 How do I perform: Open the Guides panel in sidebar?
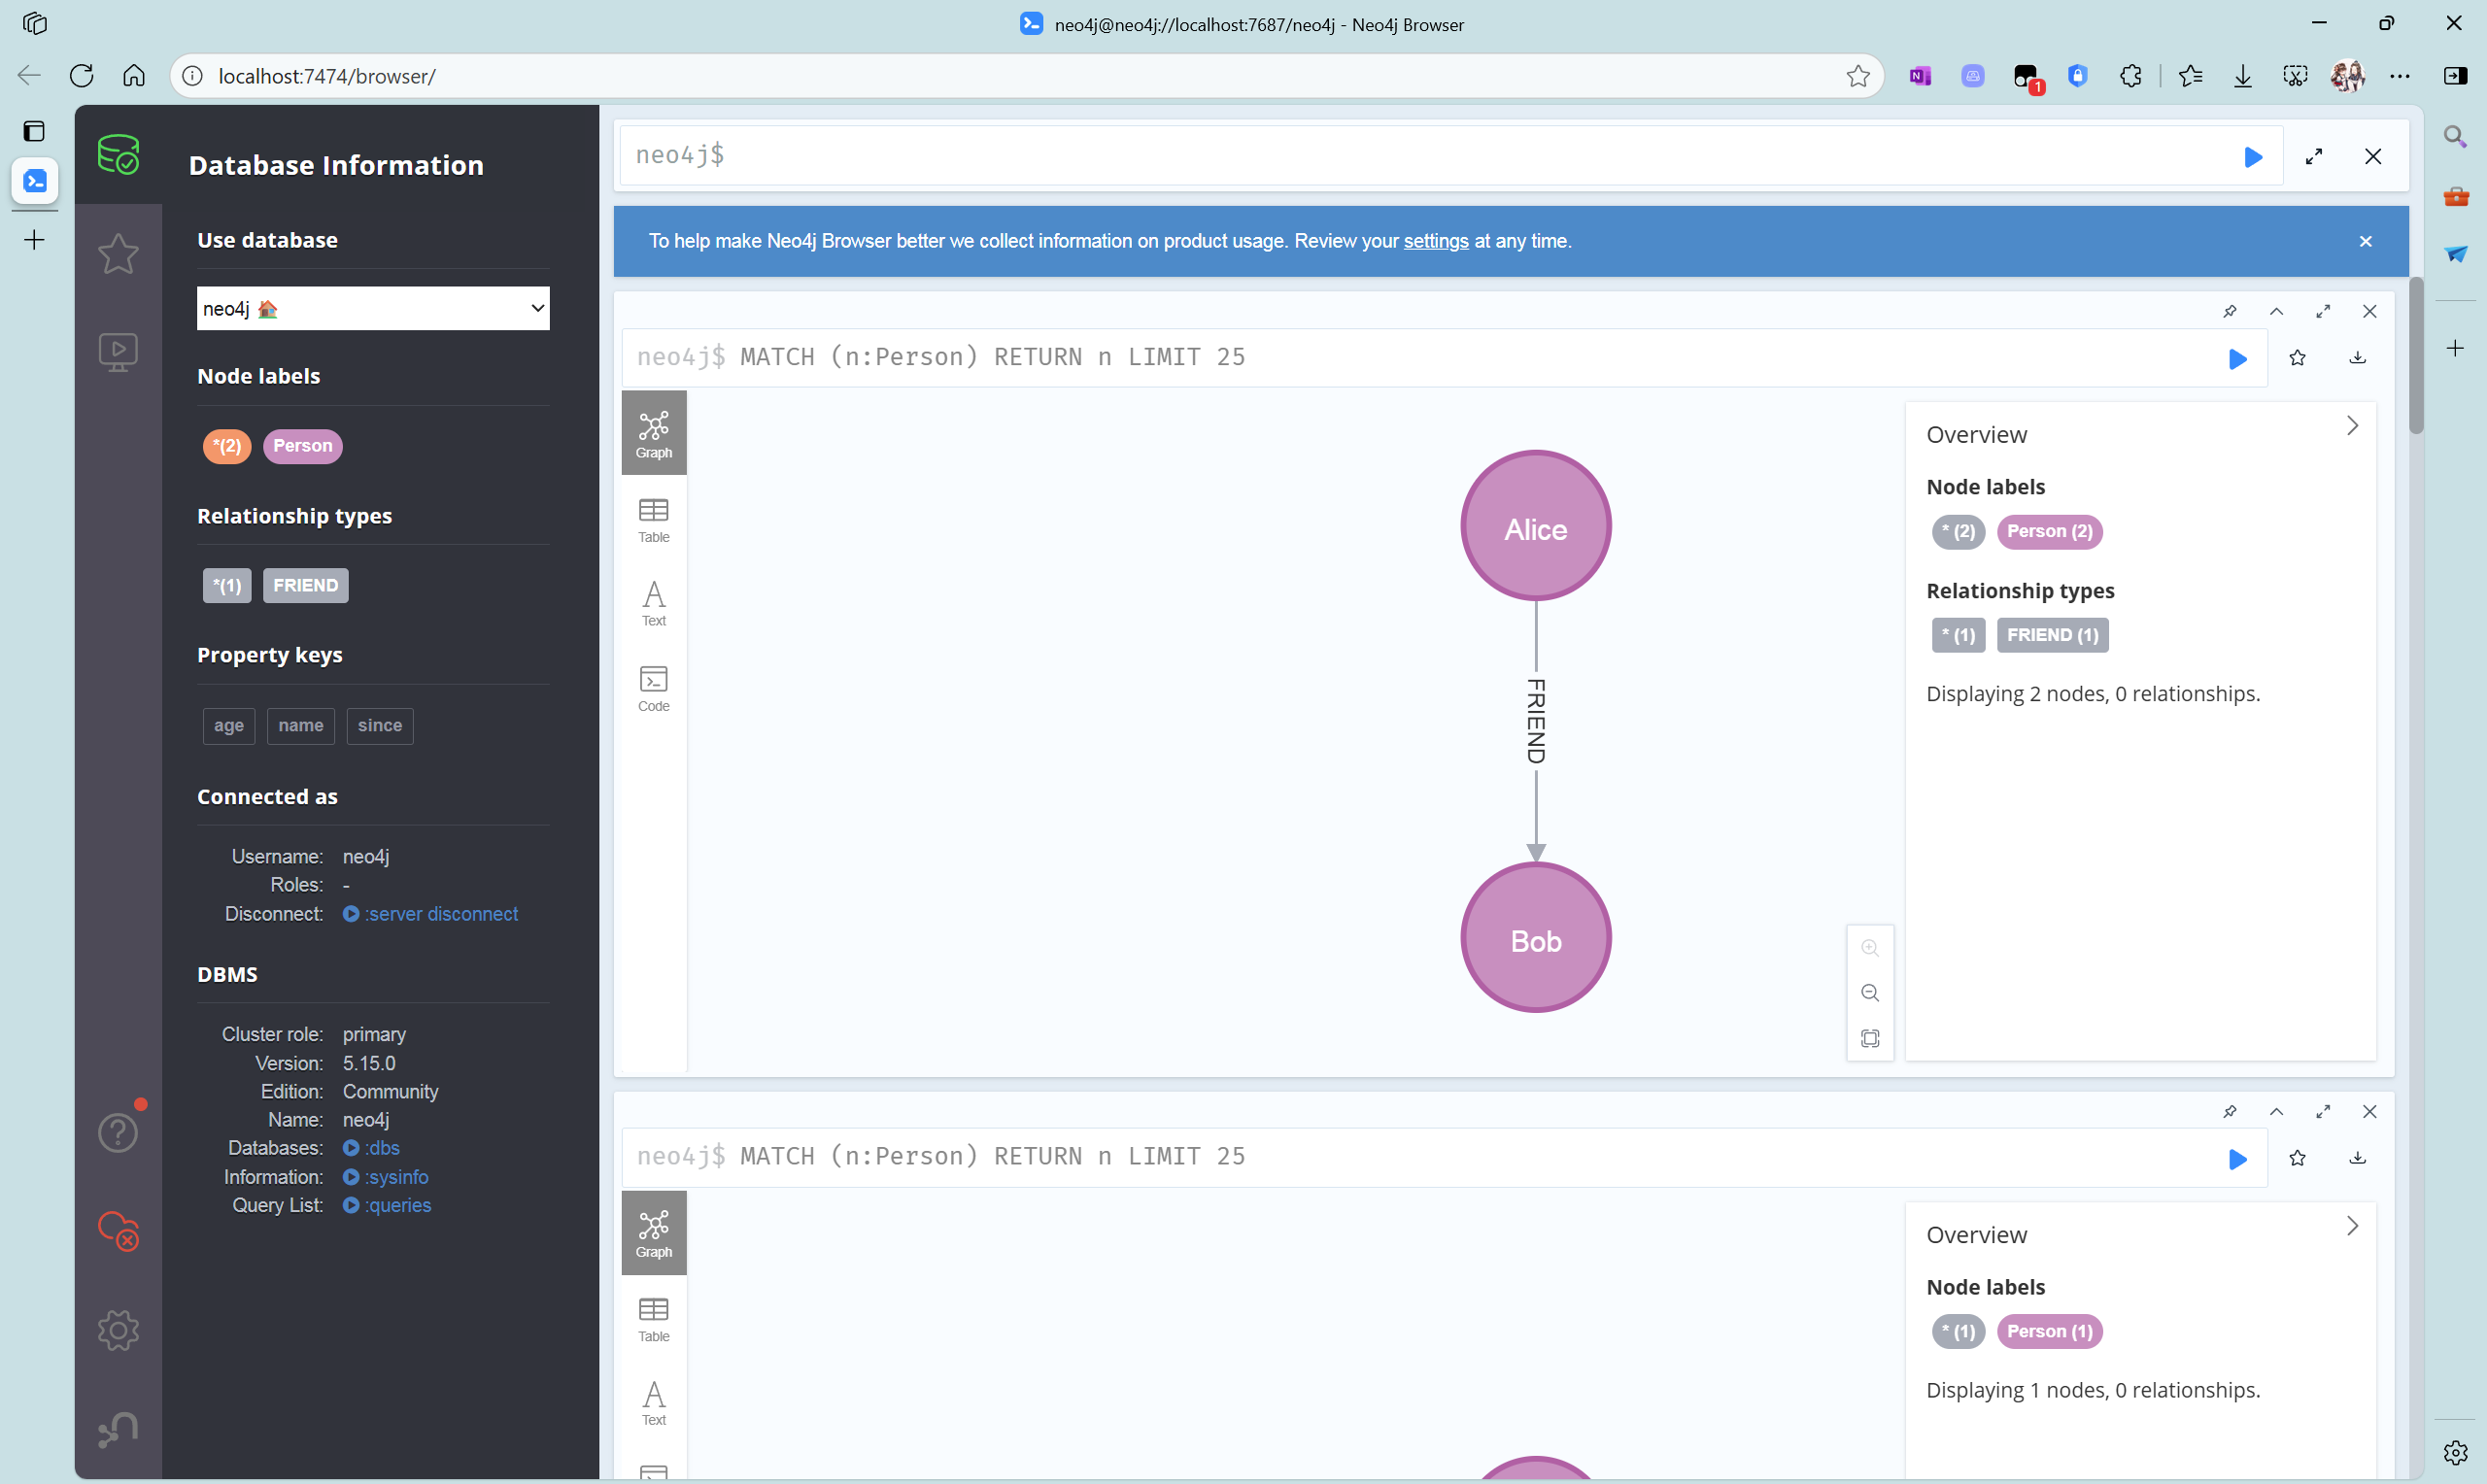click(118, 352)
